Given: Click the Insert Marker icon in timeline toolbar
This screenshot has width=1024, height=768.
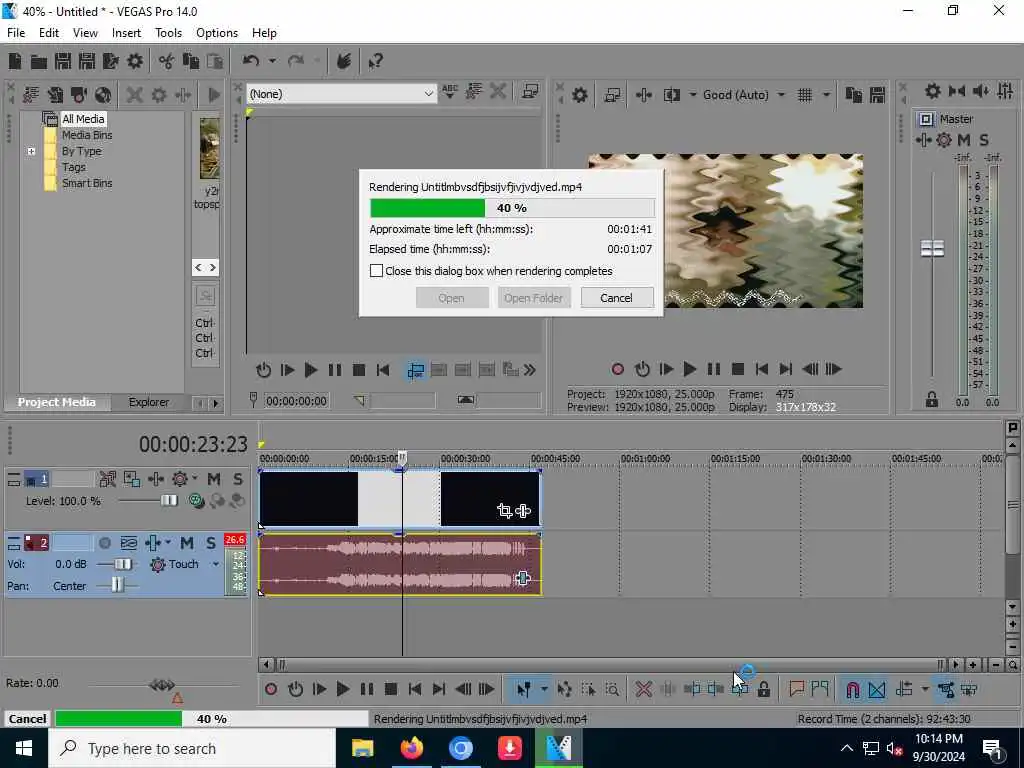Looking at the screenshot, I should coord(796,689).
